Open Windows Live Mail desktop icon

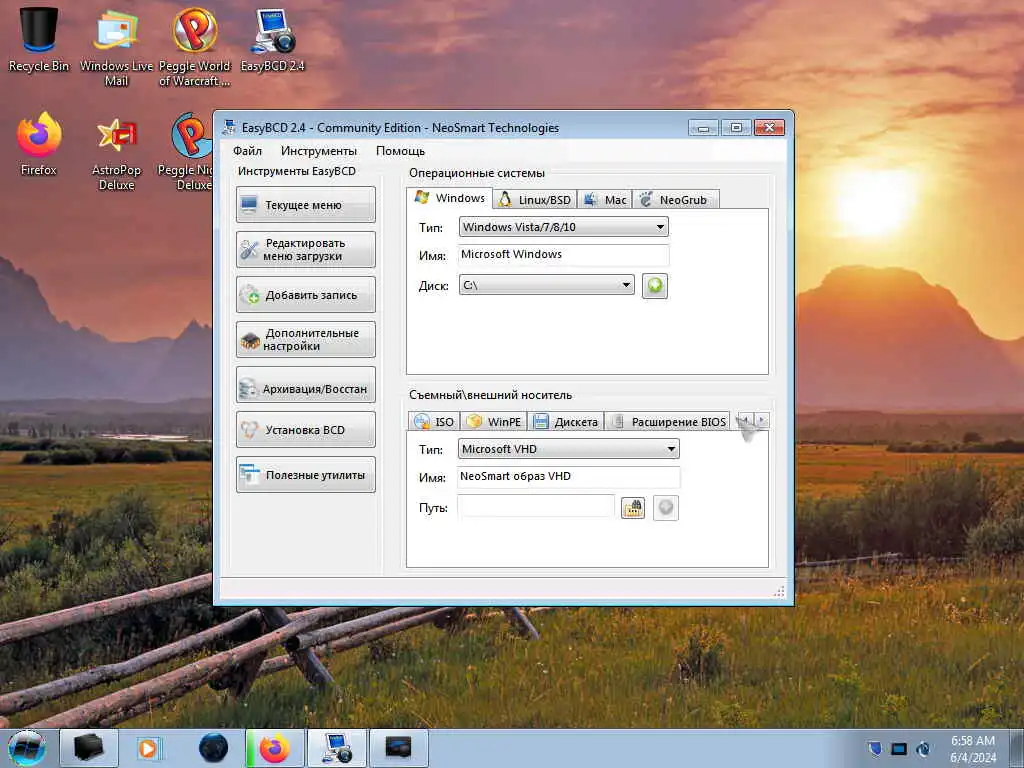tap(116, 47)
